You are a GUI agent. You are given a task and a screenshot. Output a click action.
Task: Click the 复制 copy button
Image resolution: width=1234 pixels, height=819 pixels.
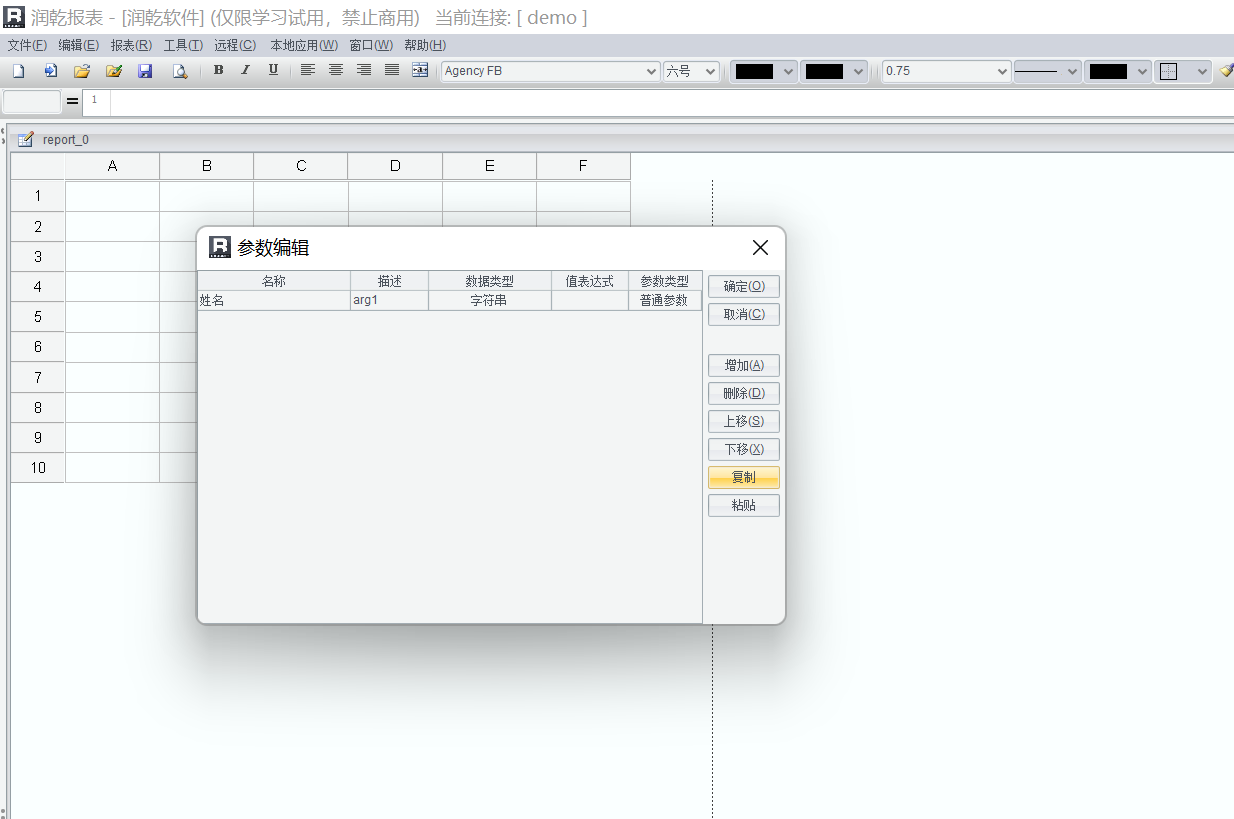(x=744, y=477)
